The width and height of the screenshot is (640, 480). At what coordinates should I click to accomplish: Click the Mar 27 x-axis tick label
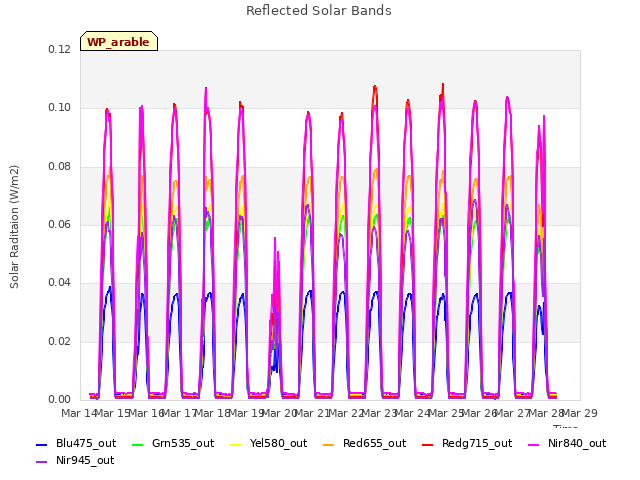[x=513, y=413]
